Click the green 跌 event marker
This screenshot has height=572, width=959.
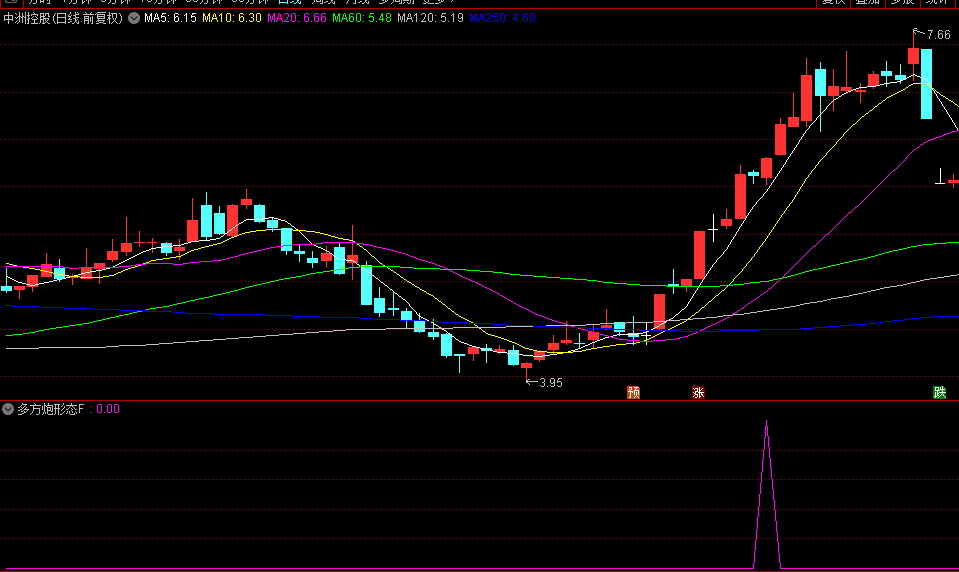click(x=939, y=392)
